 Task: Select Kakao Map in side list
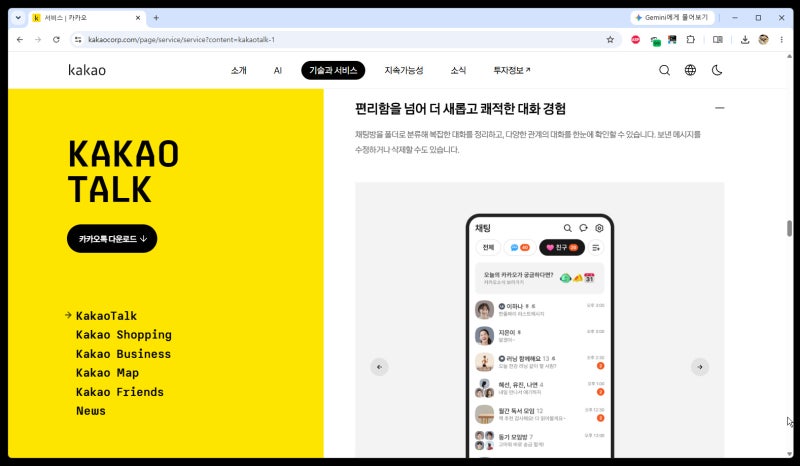coord(107,373)
